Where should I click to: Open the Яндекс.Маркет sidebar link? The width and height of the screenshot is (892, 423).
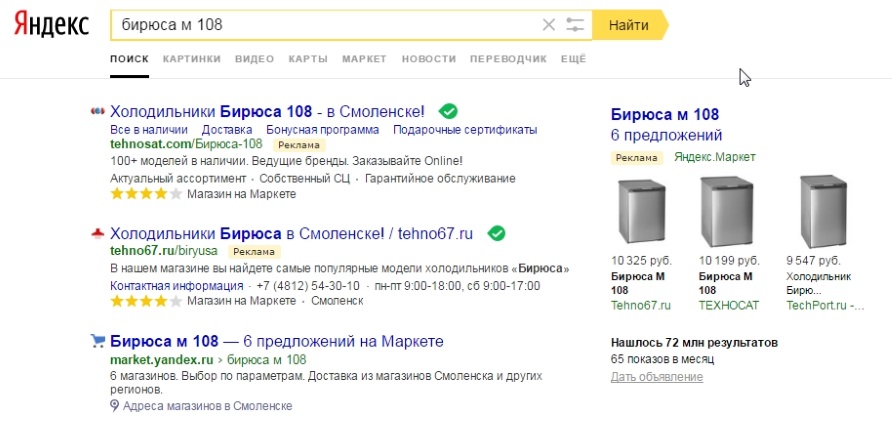tap(715, 157)
